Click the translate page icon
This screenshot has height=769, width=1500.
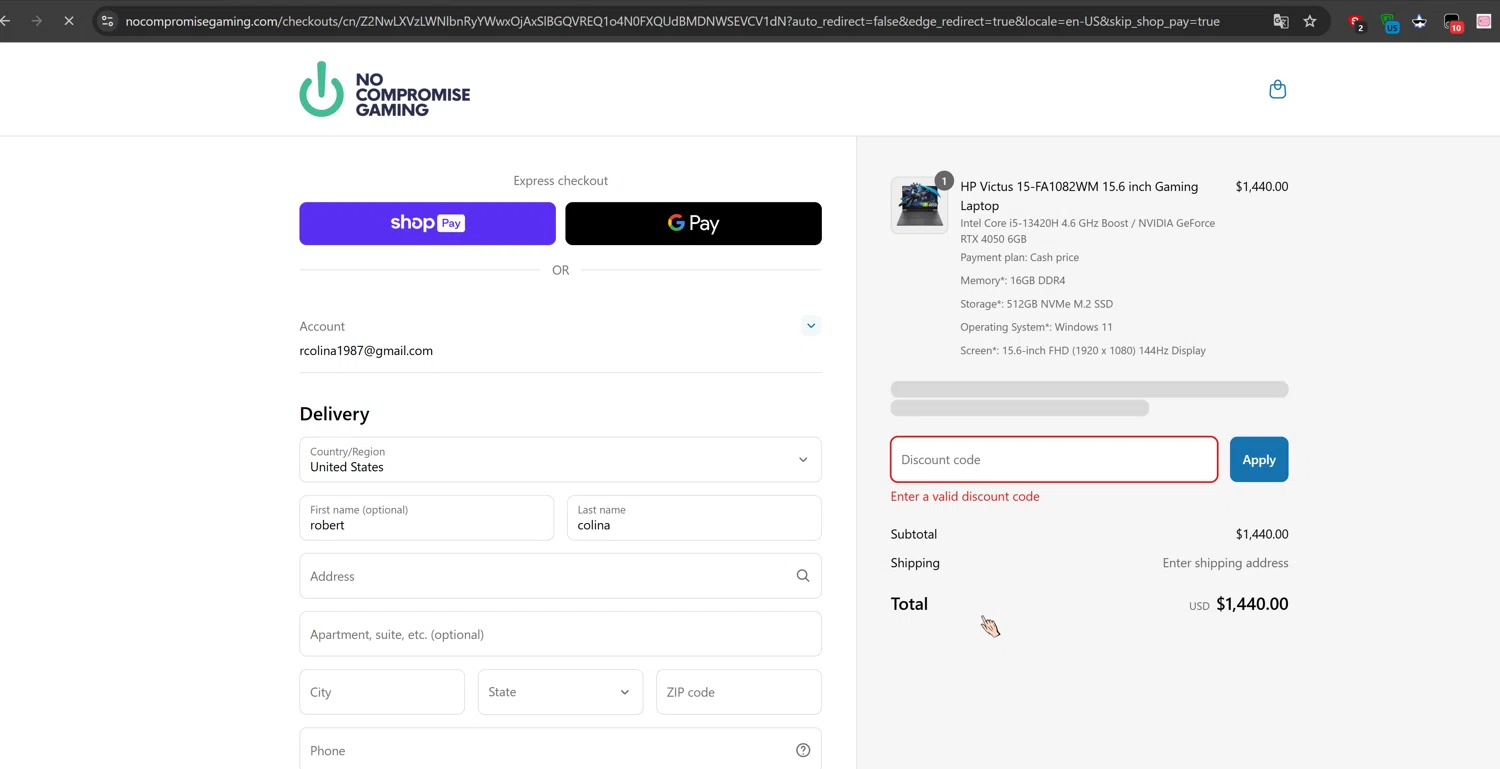tap(1281, 21)
